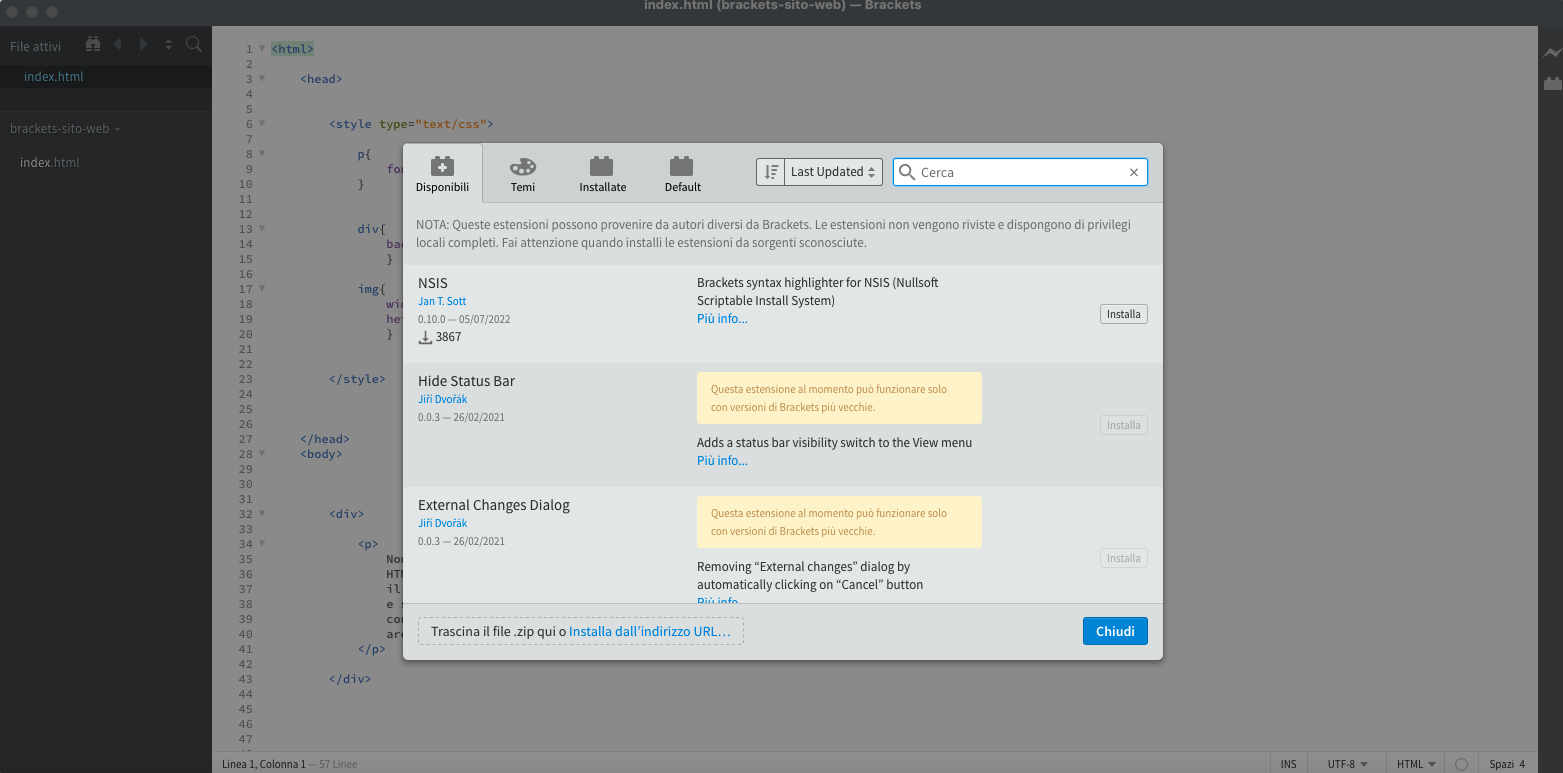Open the Last Updated sort dropdown
This screenshot has height=773, width=1563.
(x=832, y=172)
